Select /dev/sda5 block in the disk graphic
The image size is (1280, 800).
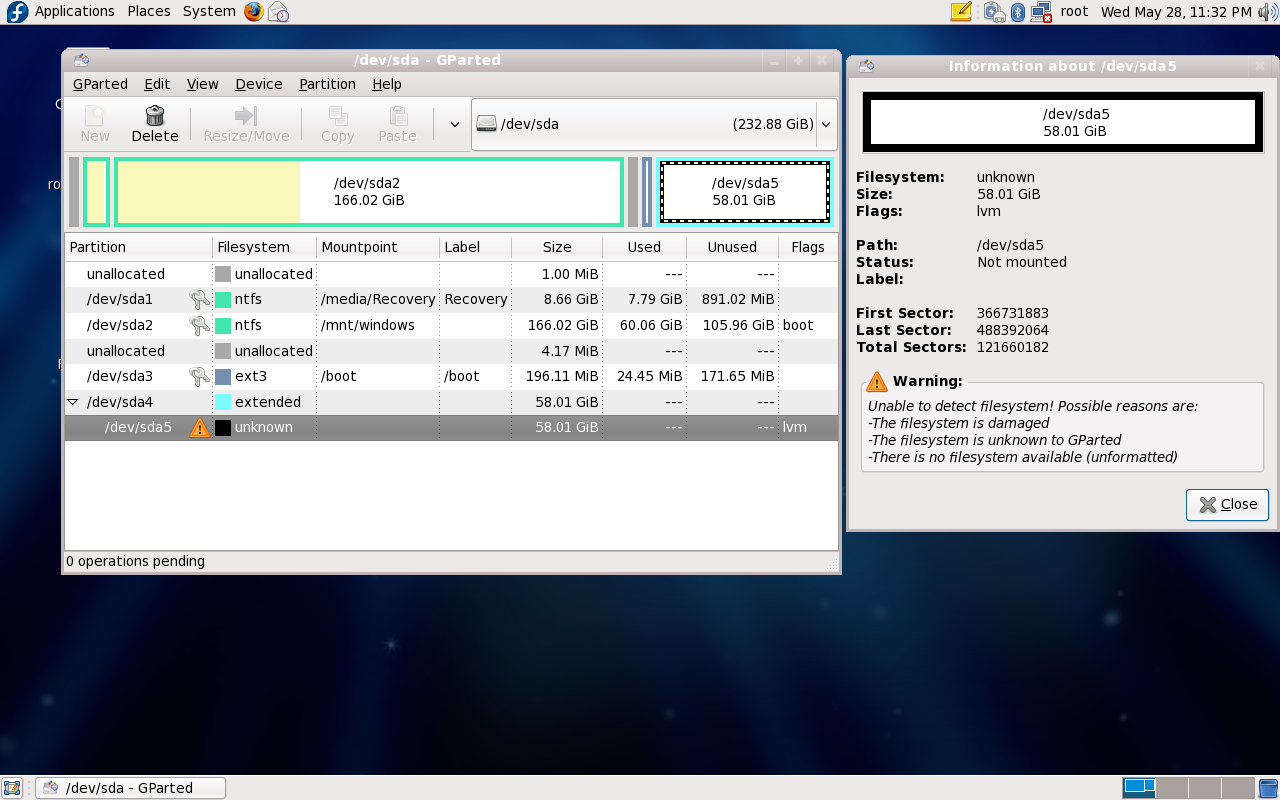pos(745,191)
